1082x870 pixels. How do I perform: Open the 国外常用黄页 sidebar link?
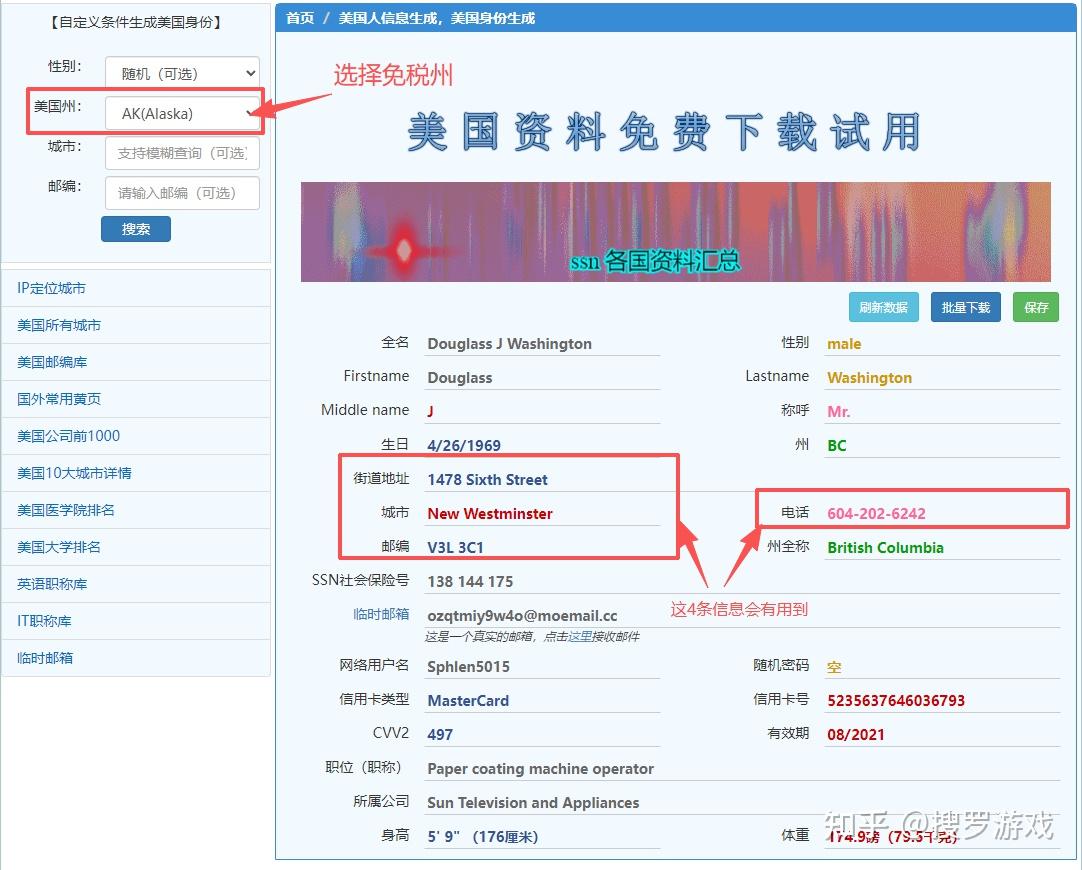click(x=59, y=399)
